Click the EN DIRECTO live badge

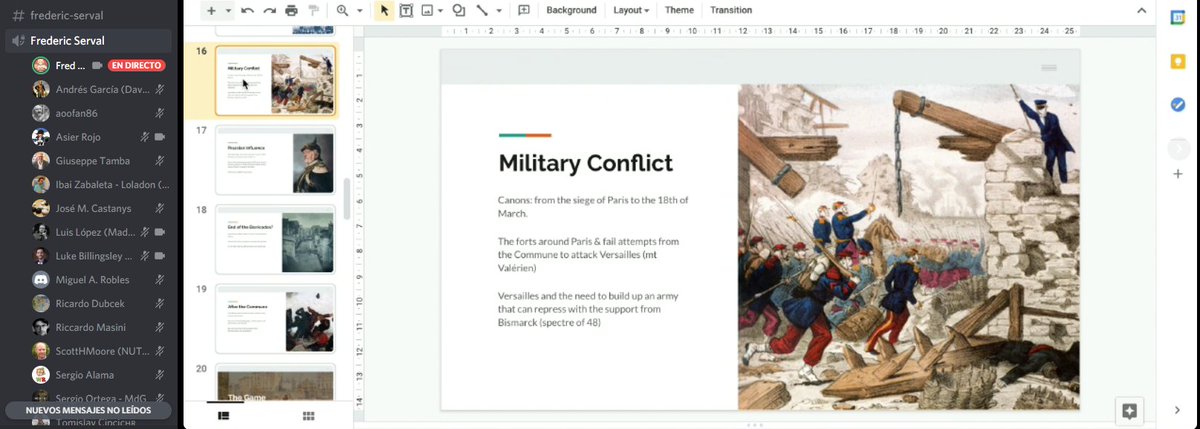click(136, 65)
